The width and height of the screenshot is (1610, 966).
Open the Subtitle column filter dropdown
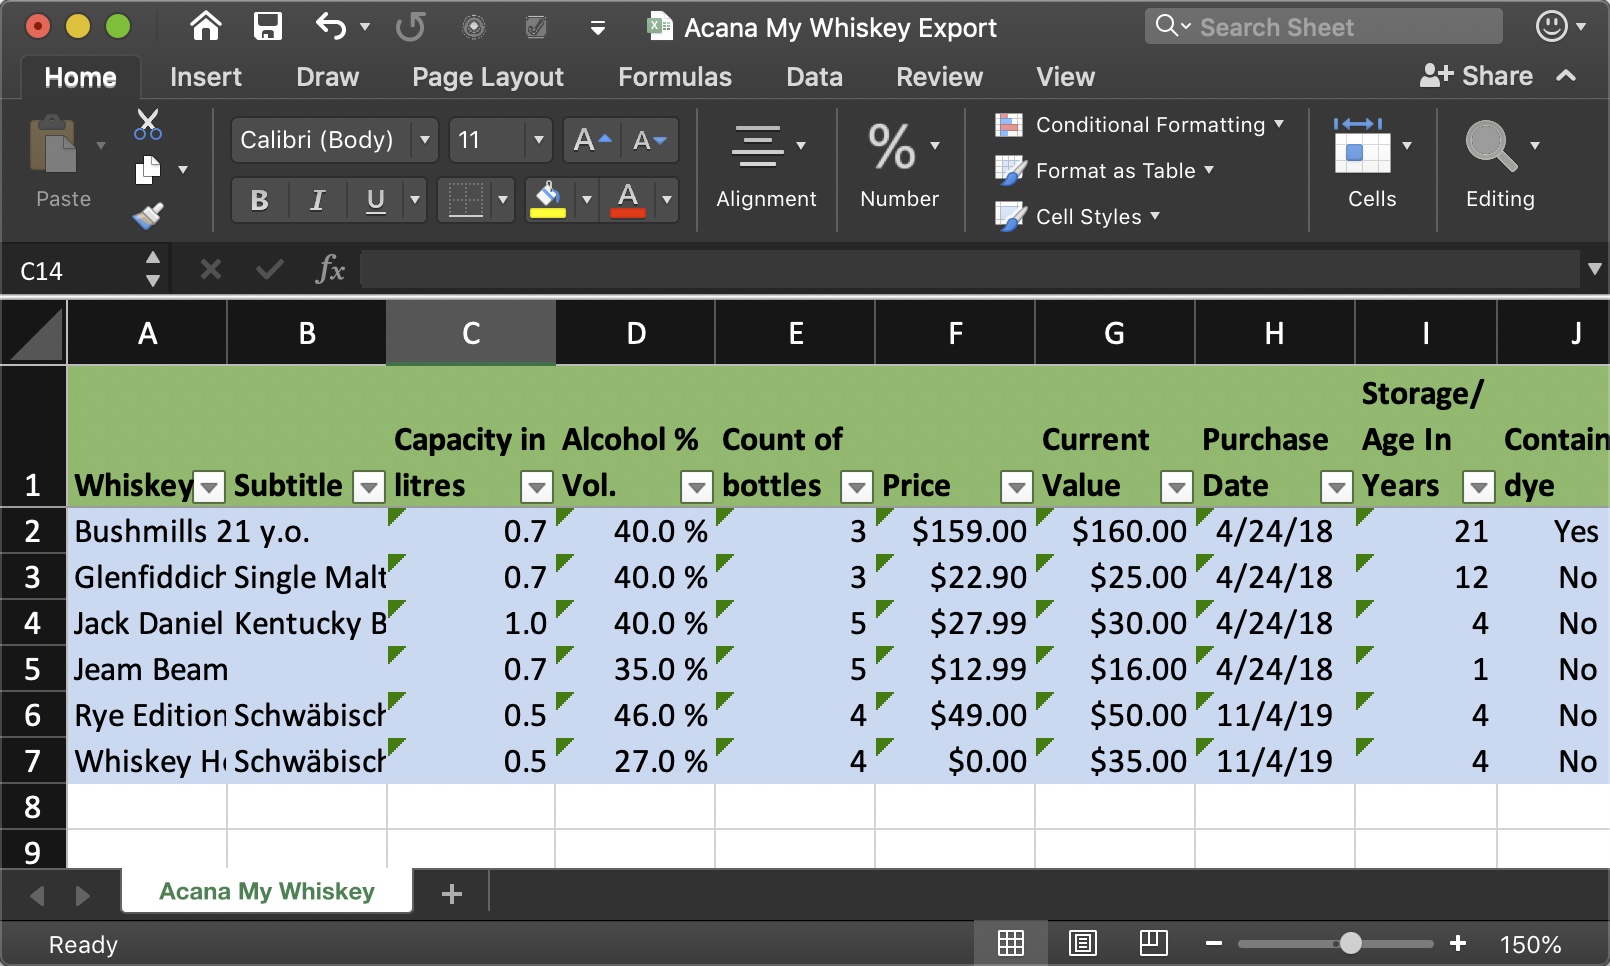(369, 487)
